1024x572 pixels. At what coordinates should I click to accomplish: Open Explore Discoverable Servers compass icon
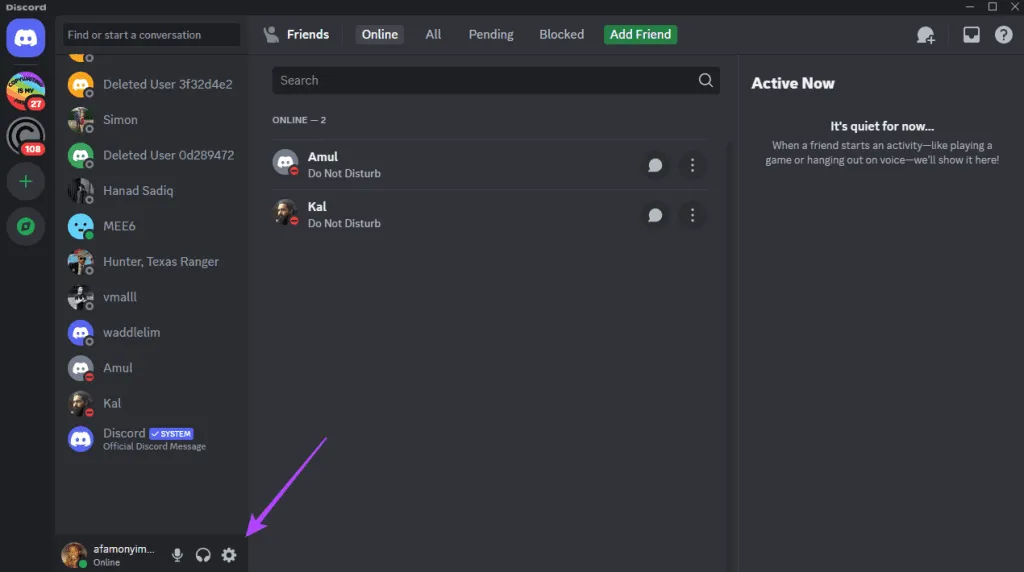(26, 227)
